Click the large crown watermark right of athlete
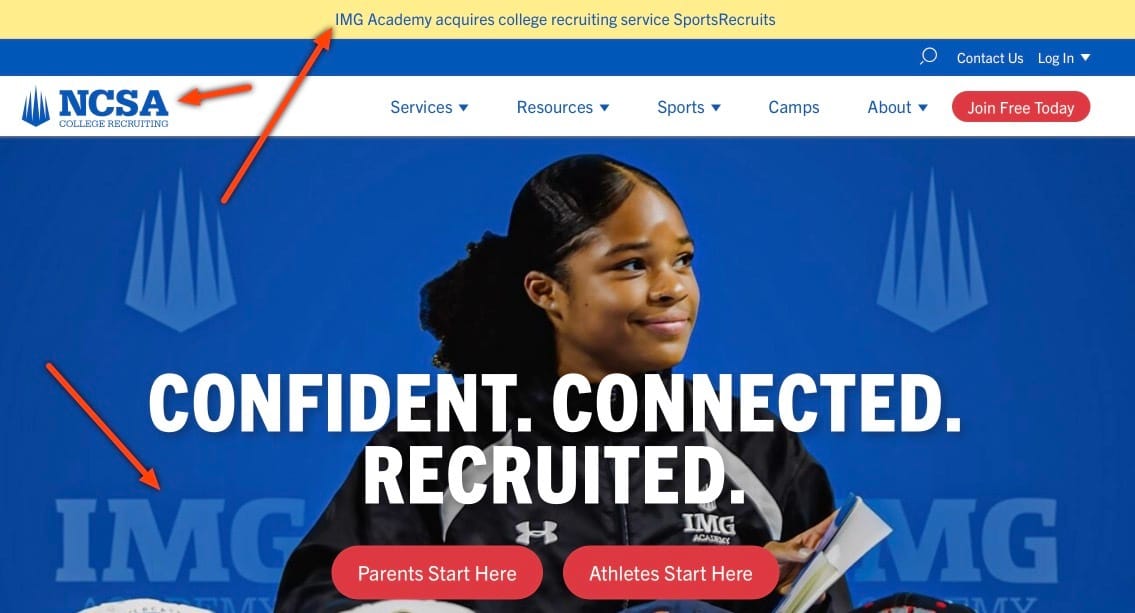Viewport: 1135px width, 613px height. [932, 251]
